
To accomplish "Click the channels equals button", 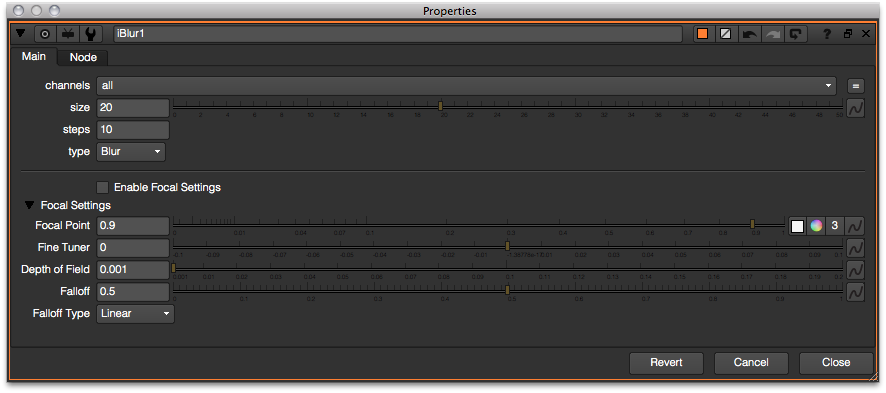I will [x=855, y=86].
